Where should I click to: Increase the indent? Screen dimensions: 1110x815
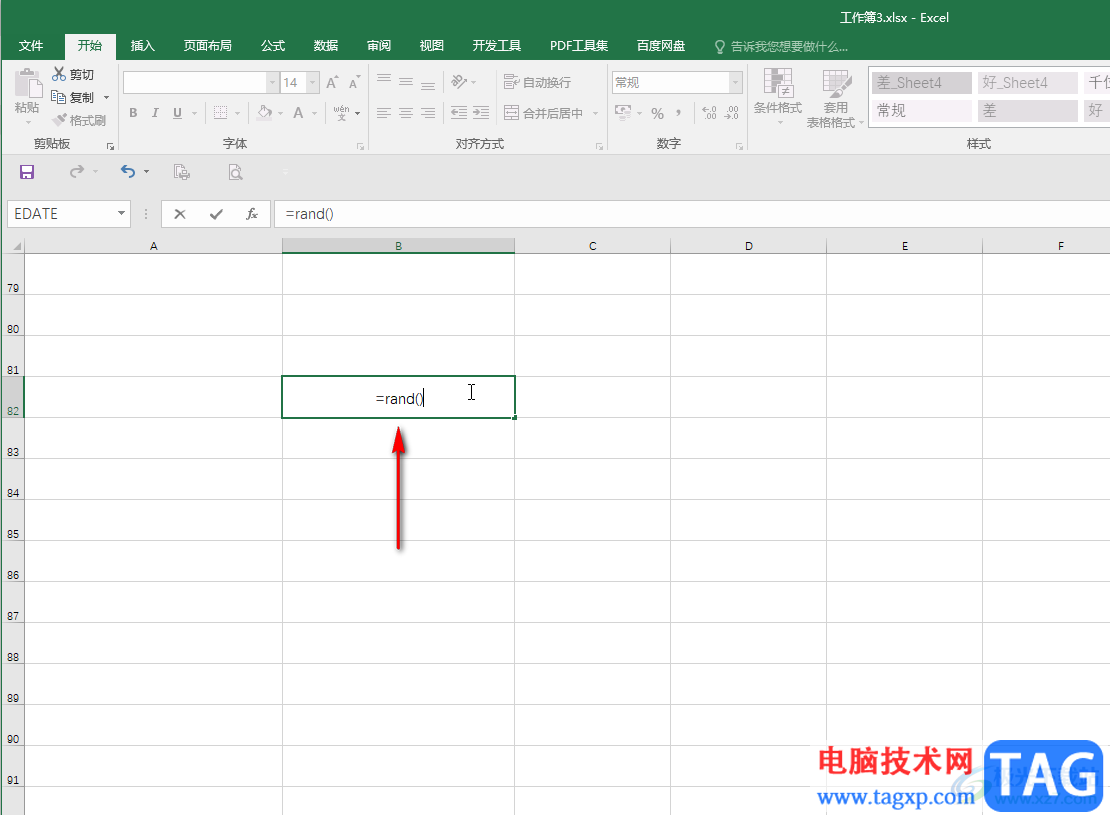(x=481, y=113)
